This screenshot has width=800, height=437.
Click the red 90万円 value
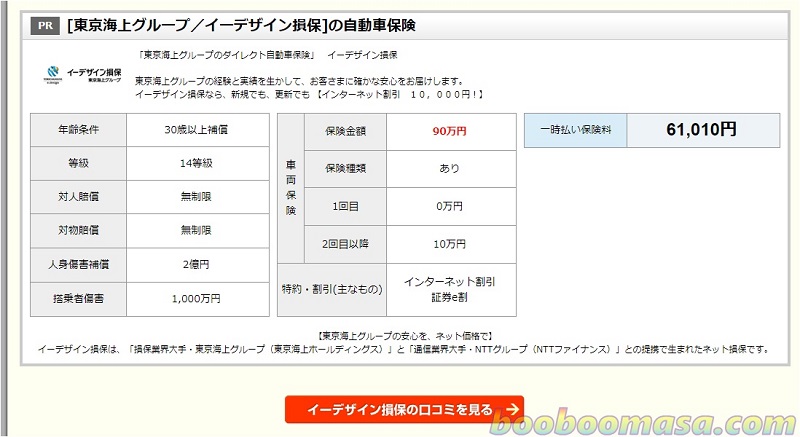tap(449, 131)
